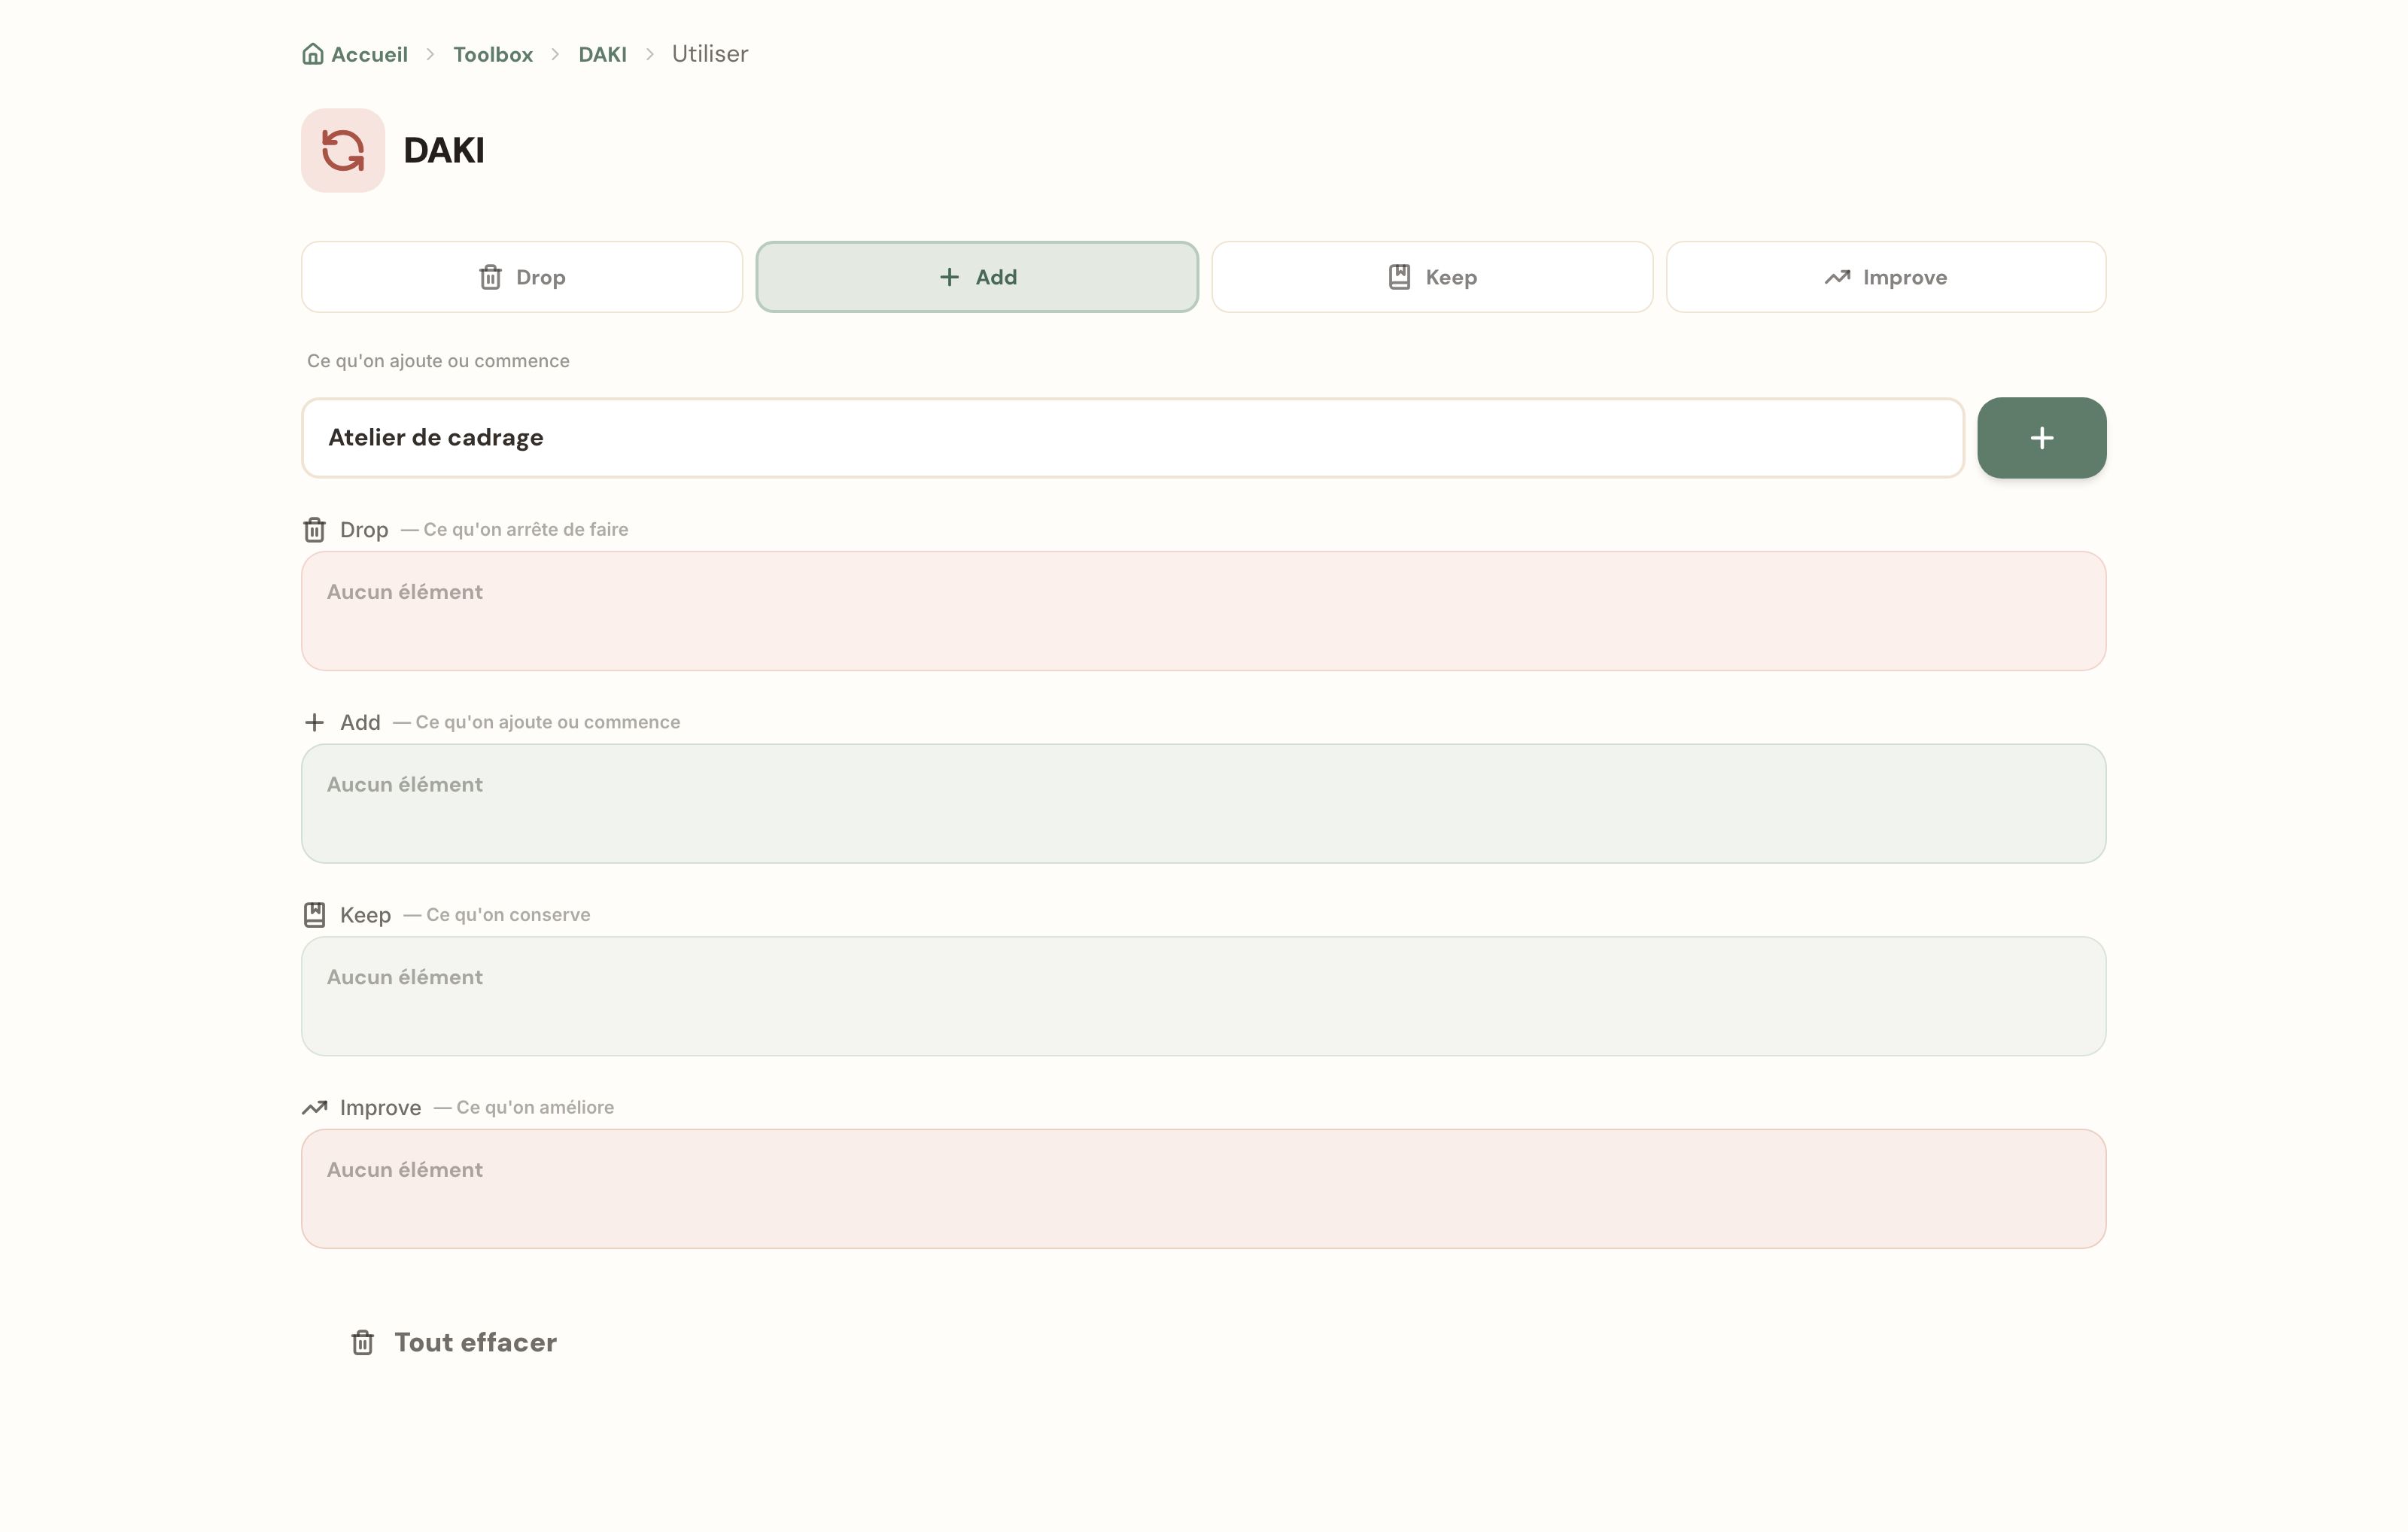The height and width of the screenshot is (1532, 2408).
Task: Click the Drop section empty list box
Action: [x=1204, y=611]
